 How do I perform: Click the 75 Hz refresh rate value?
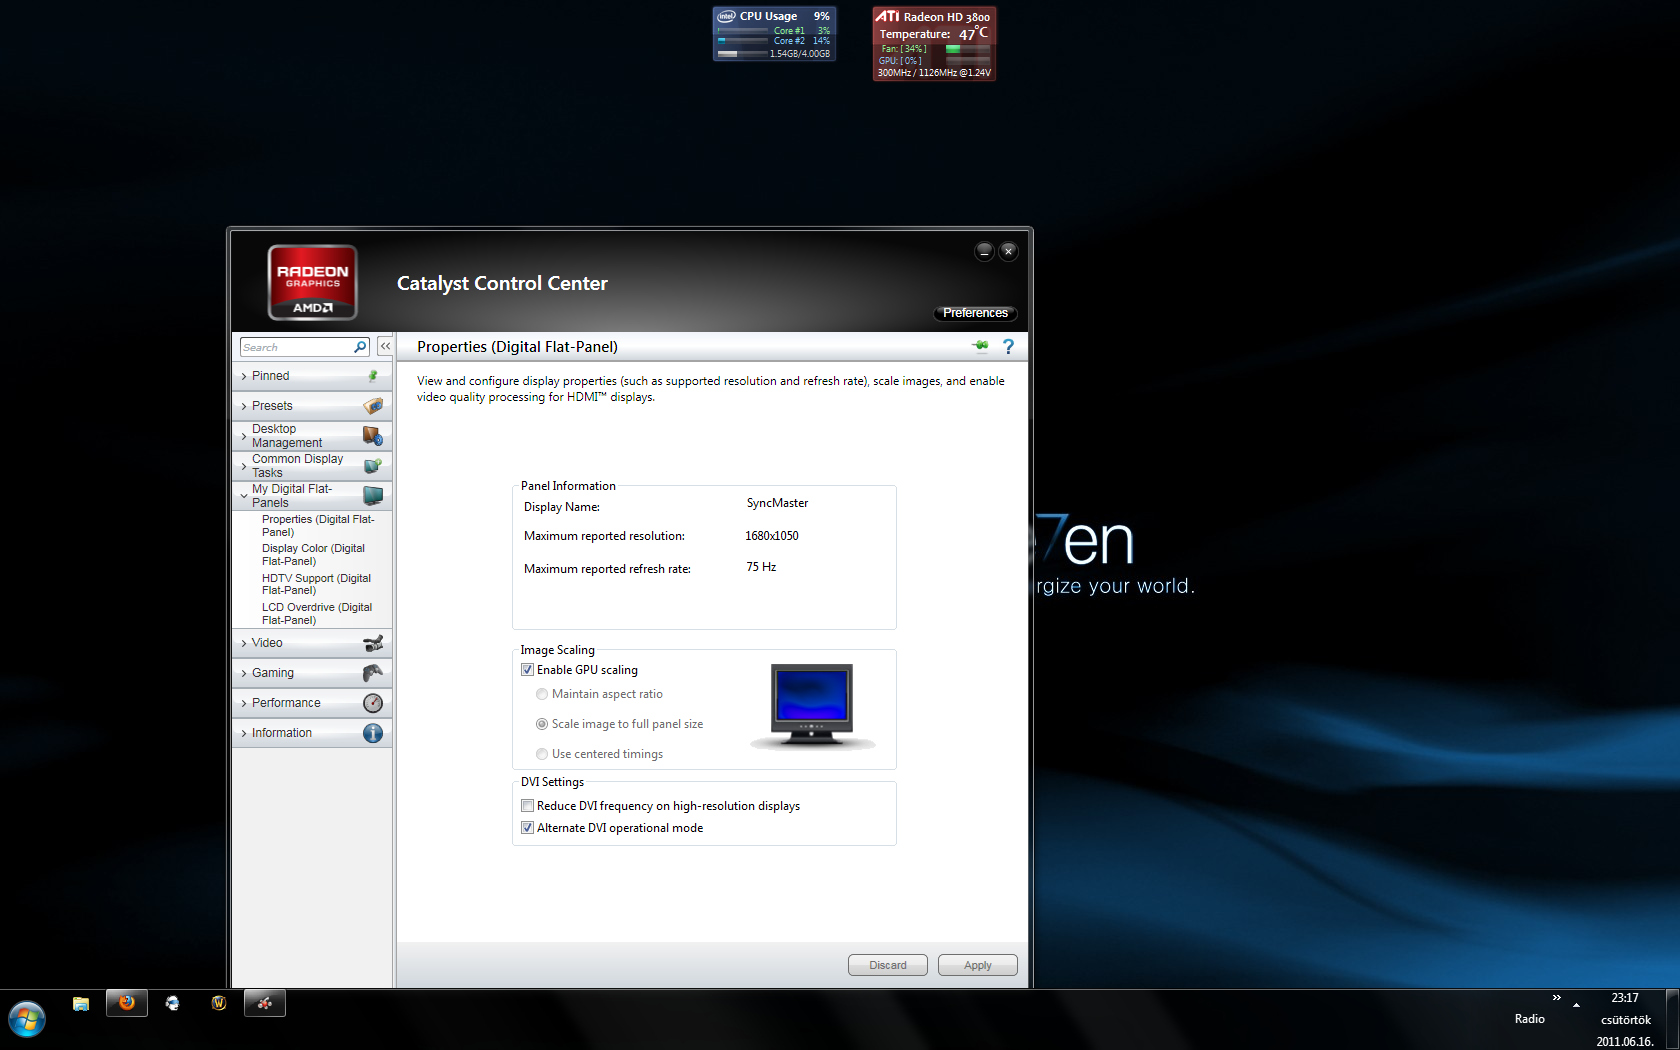pyautogui.click(x=761, y=567)
